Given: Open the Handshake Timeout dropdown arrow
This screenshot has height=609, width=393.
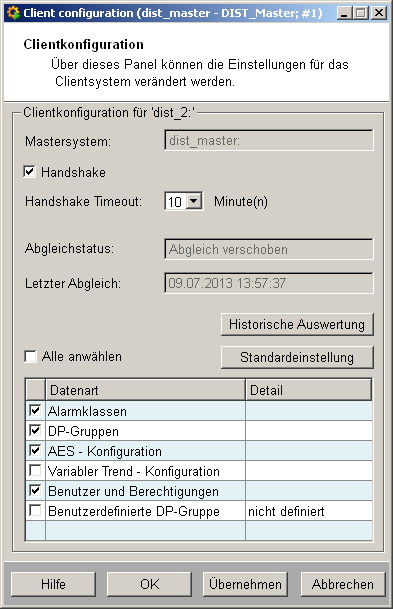Looking at the screenshot, I should click(x=194, y=201).
